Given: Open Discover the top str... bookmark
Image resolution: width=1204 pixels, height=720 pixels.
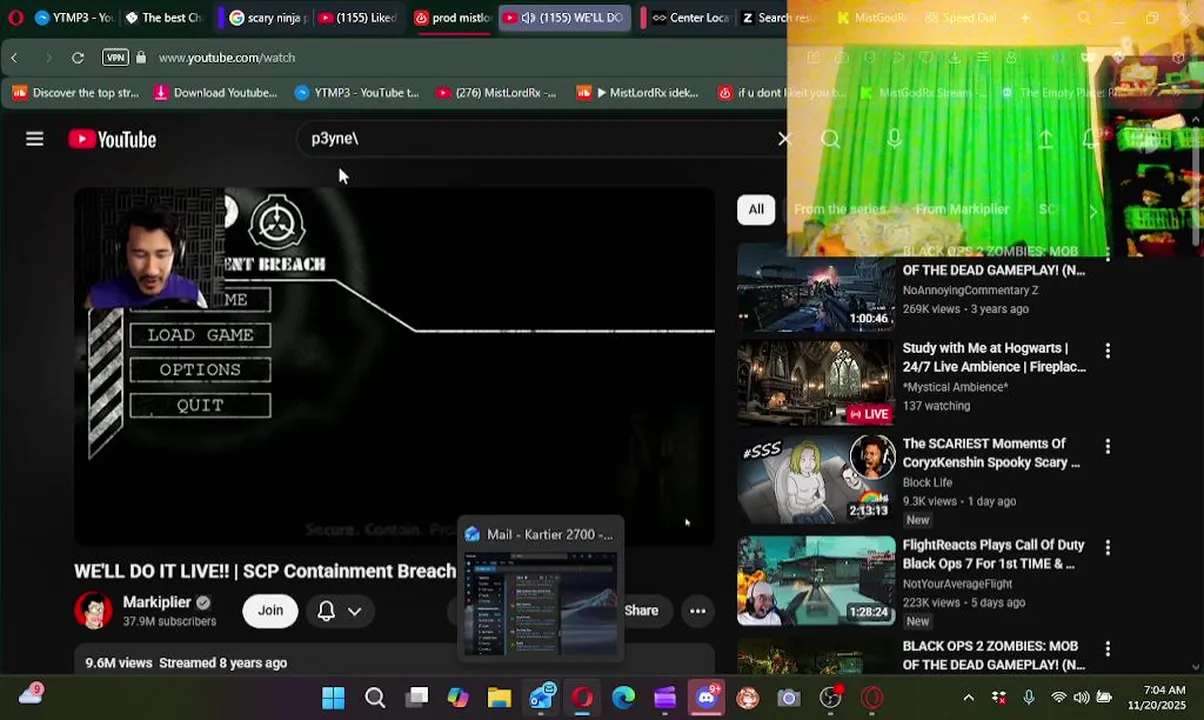Looking at the screenshot, I should point(76,93).
